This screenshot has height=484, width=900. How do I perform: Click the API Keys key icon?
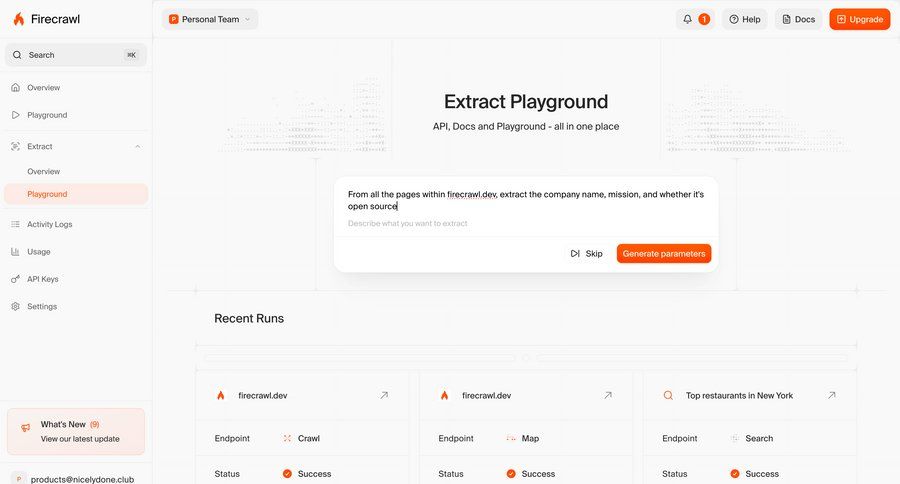[x=16, y=279]
